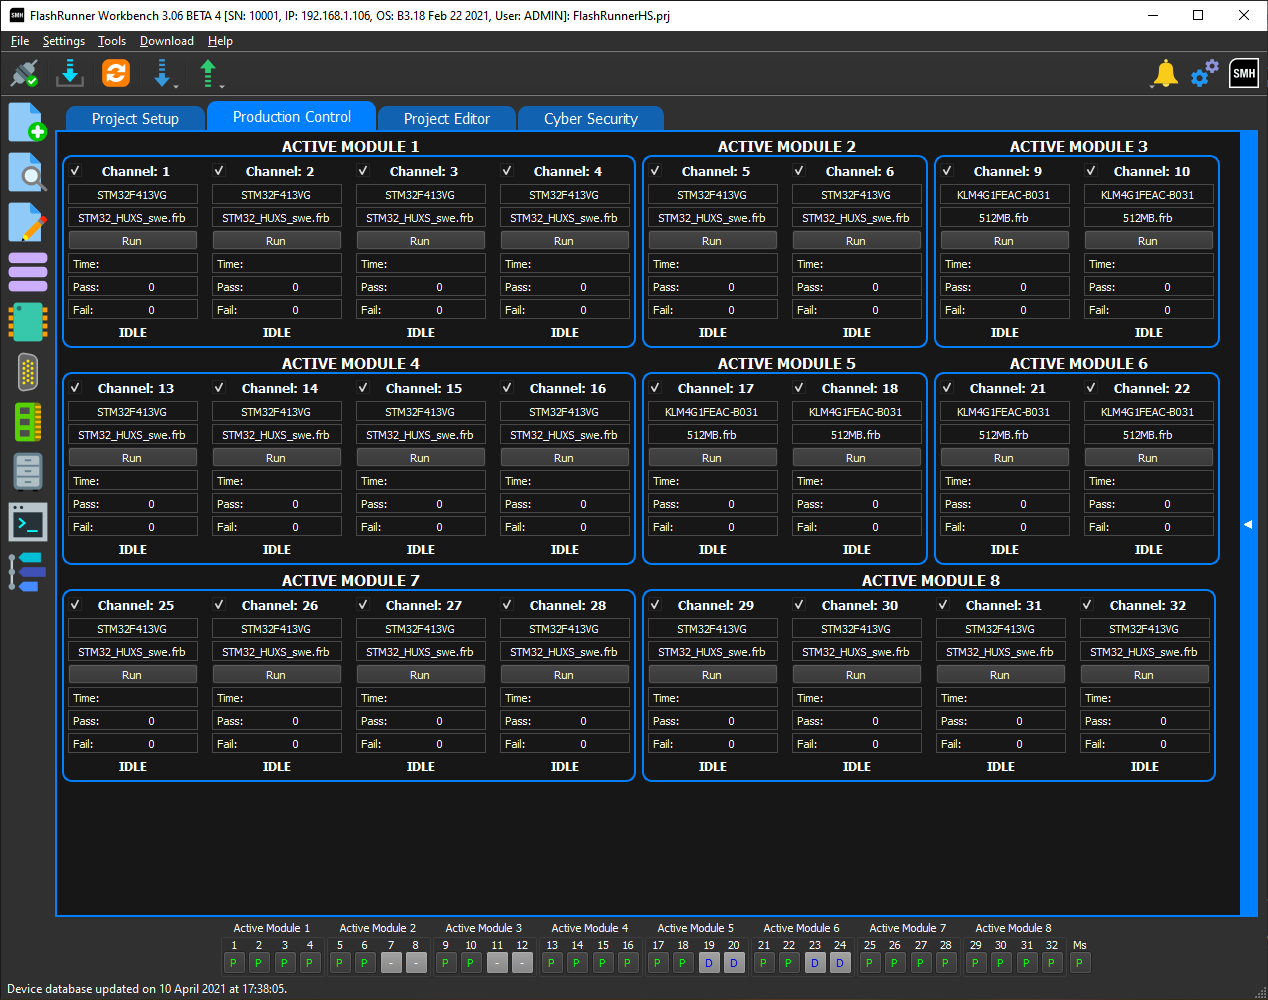Switch to the Project Editor tab

[x=447, y=118]
